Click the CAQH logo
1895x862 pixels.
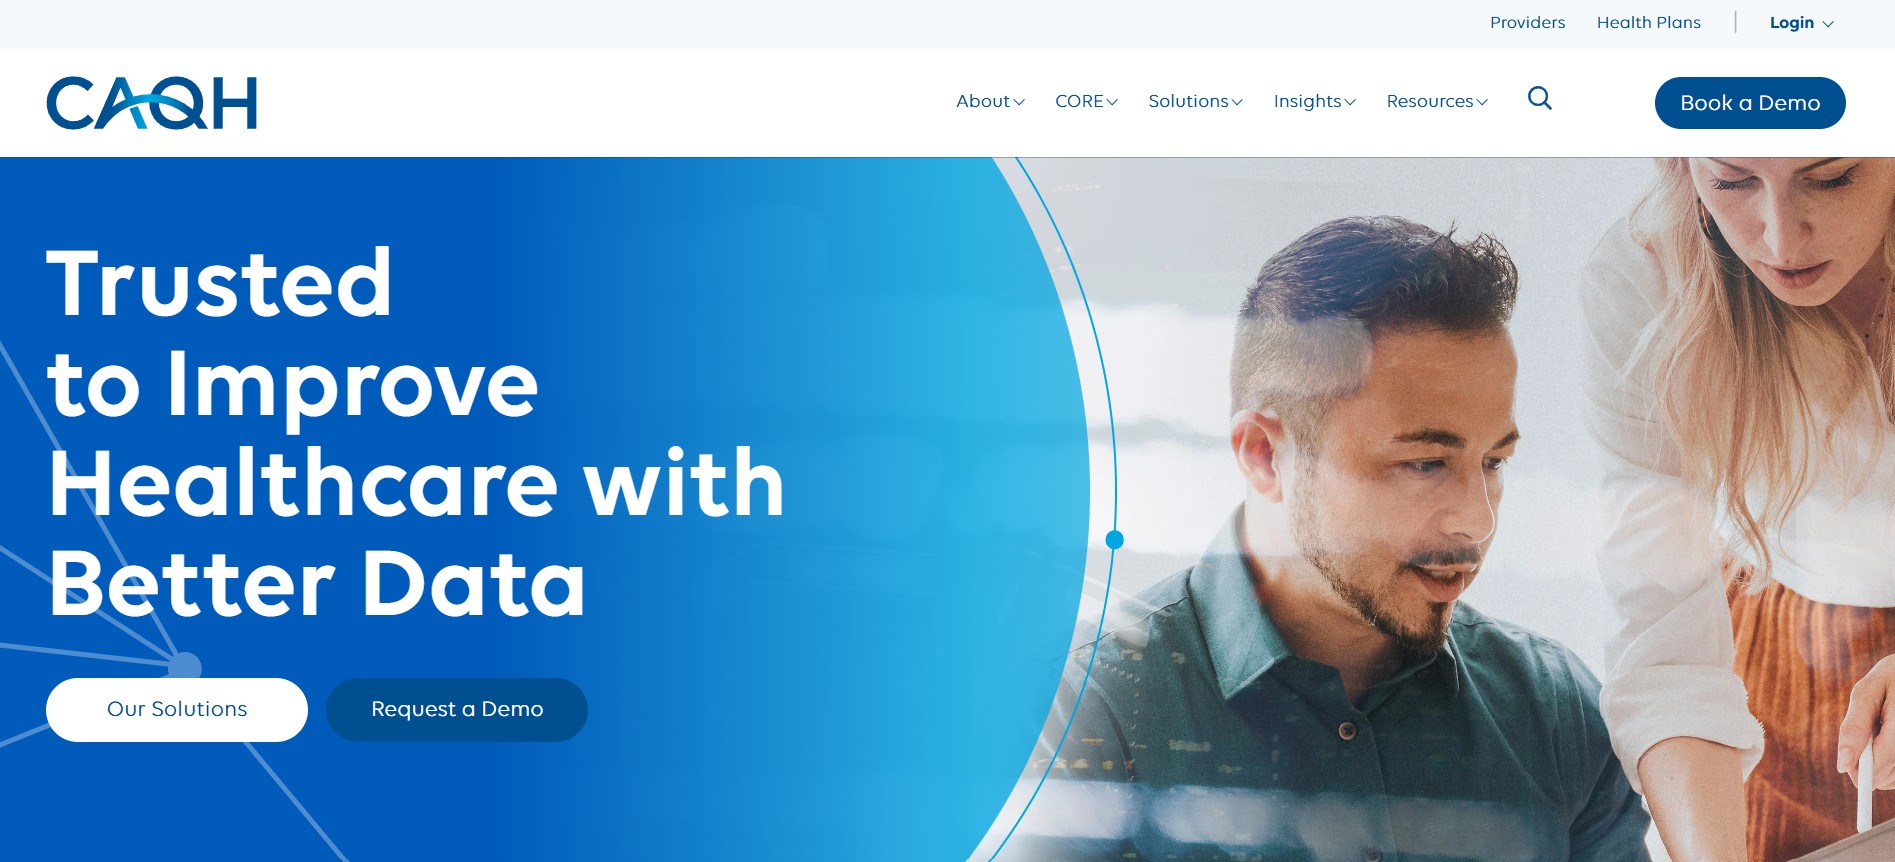(152, 103)
